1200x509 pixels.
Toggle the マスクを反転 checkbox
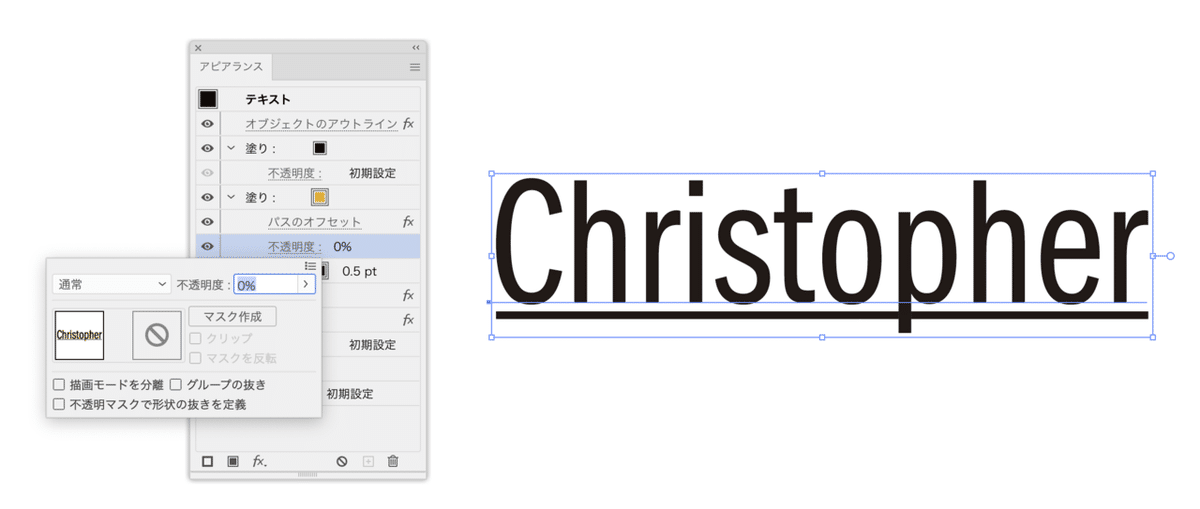(x=195, y=358)
